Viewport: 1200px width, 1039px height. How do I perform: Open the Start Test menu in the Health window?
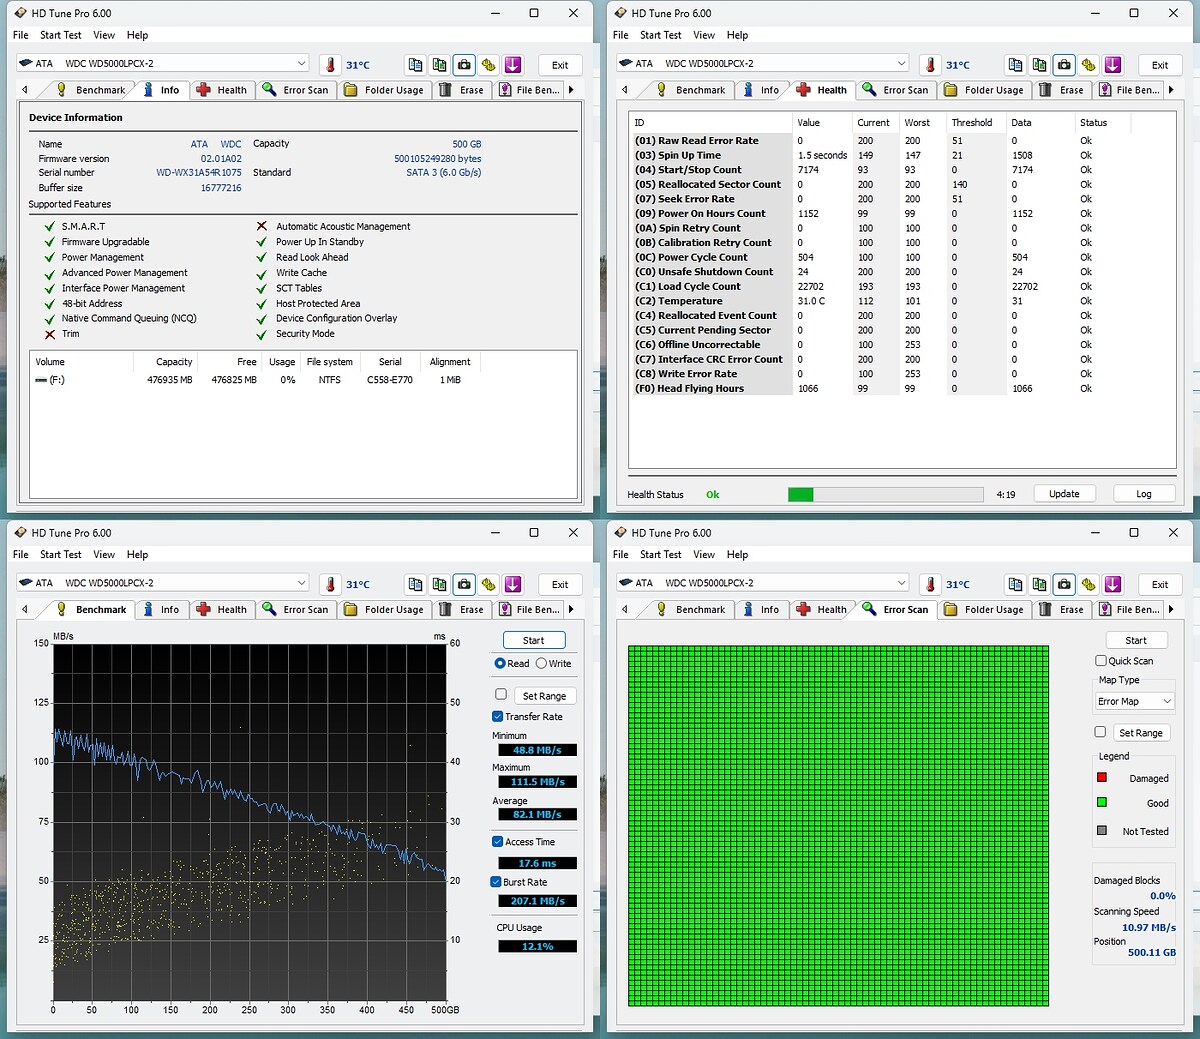tap(661, 35)
